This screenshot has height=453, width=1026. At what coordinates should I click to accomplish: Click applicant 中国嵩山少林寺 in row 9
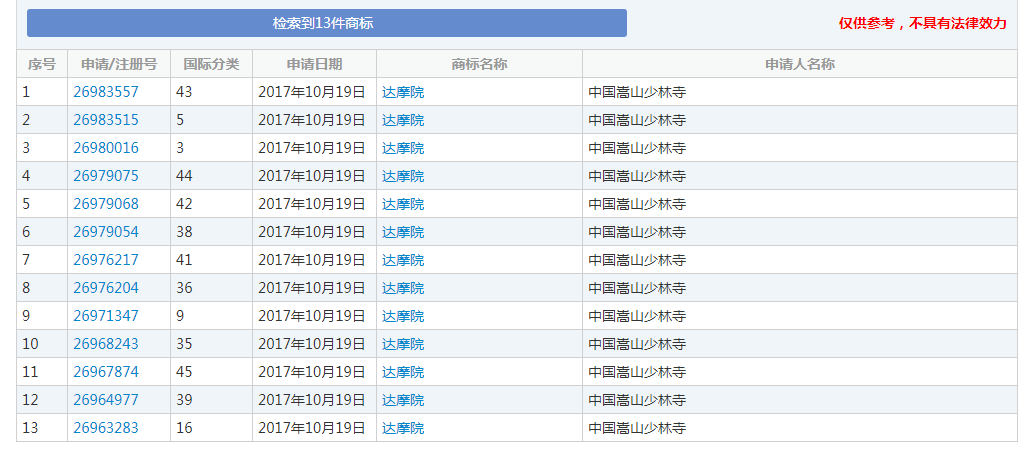pyautogui.click(x=637, y=316)
